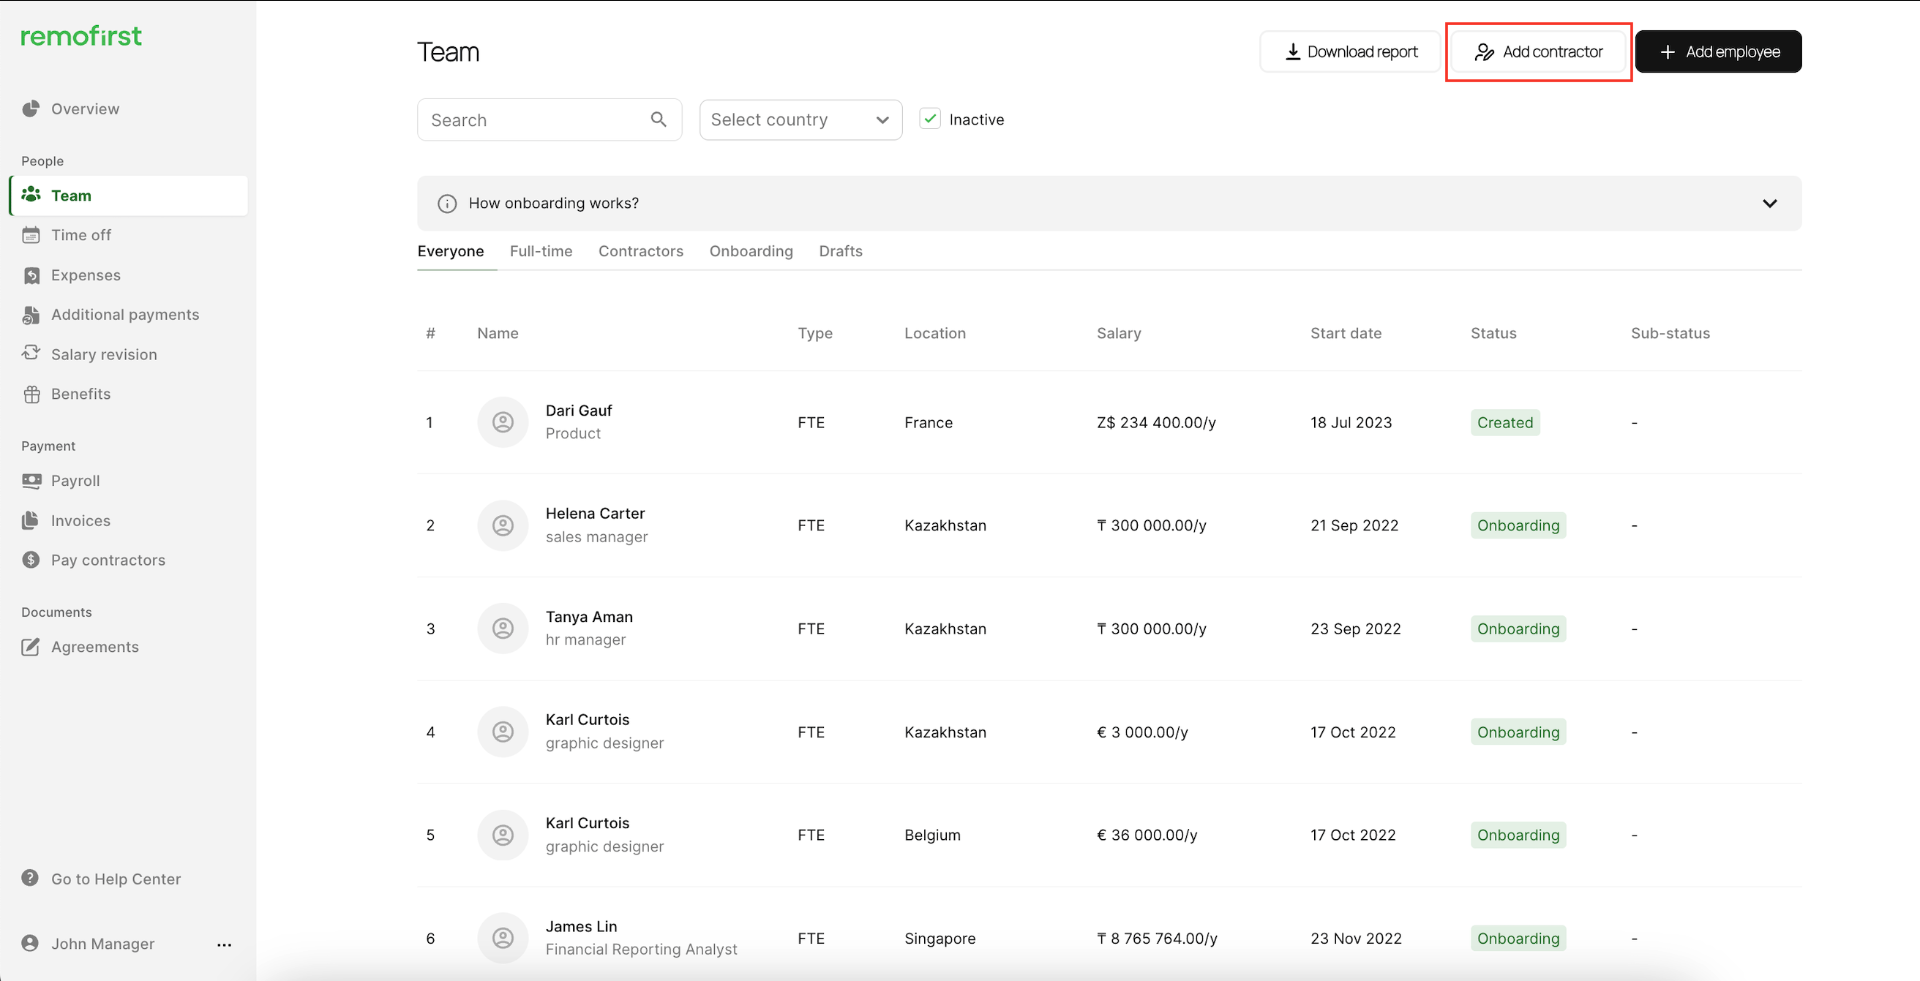Click the salary Z$ 234 400.00/y

tap(1156, 422)
